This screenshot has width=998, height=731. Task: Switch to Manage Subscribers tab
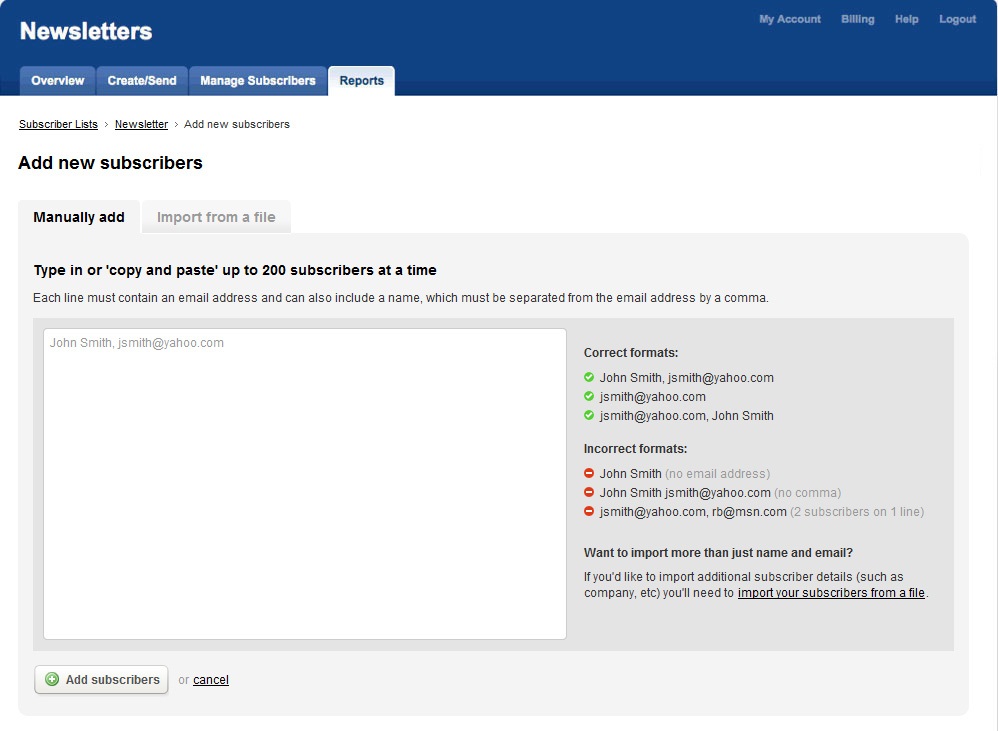[258, 81]
